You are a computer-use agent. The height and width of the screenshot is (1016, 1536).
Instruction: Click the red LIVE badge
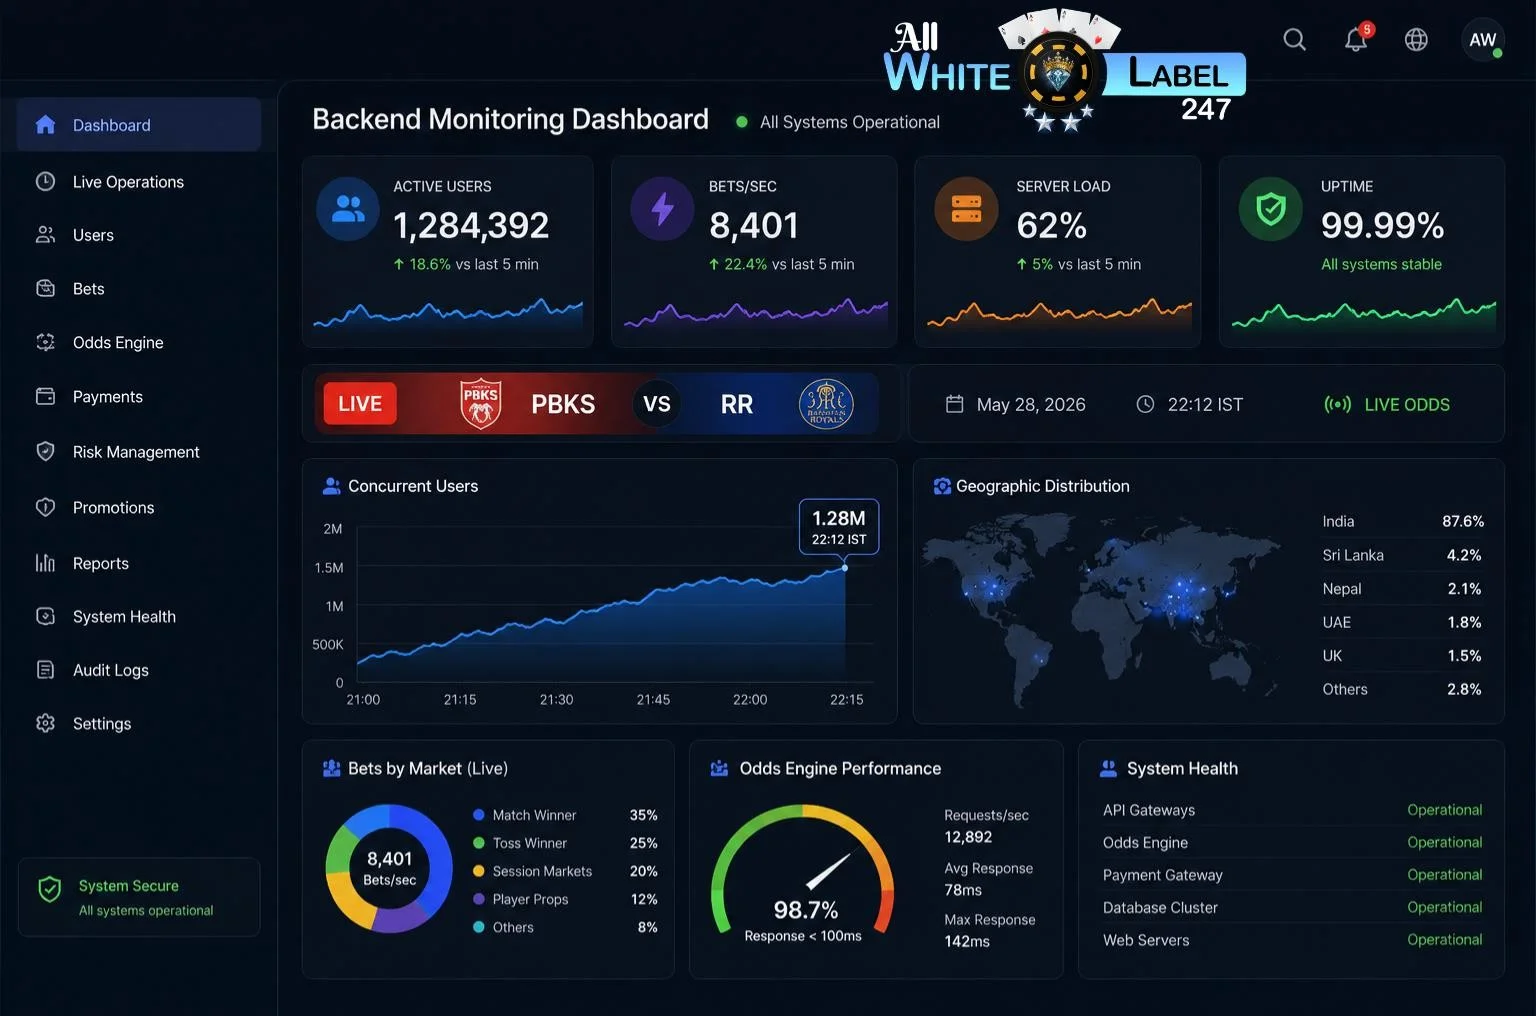[360, 404]
